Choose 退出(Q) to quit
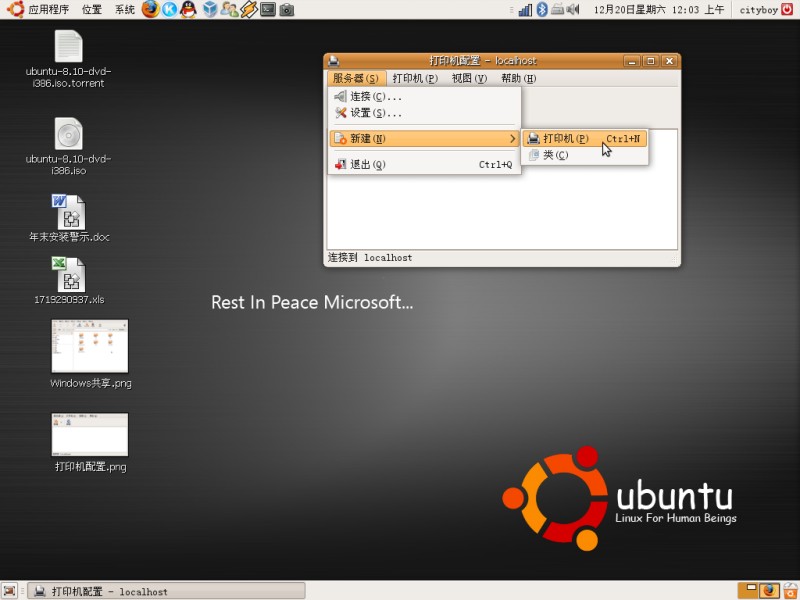Screen dimensions: 800x600 (424, 164)
